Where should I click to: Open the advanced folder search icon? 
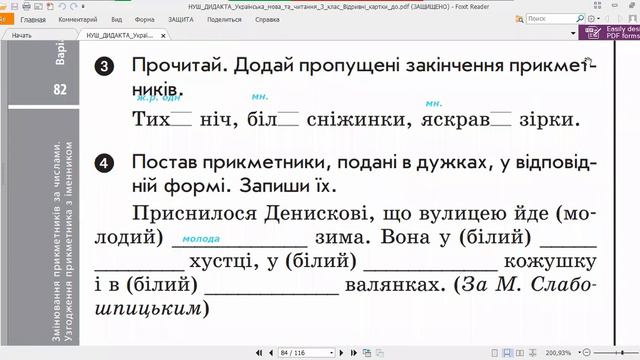tap(519, 19)
